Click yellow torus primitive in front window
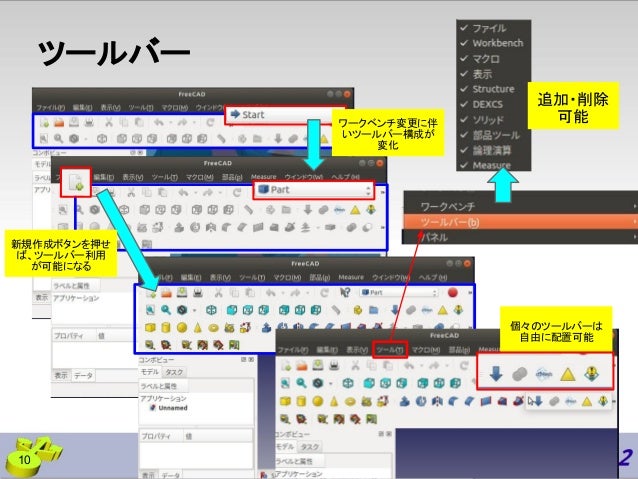This screenshot has height=479, width=638. point(350,401)
